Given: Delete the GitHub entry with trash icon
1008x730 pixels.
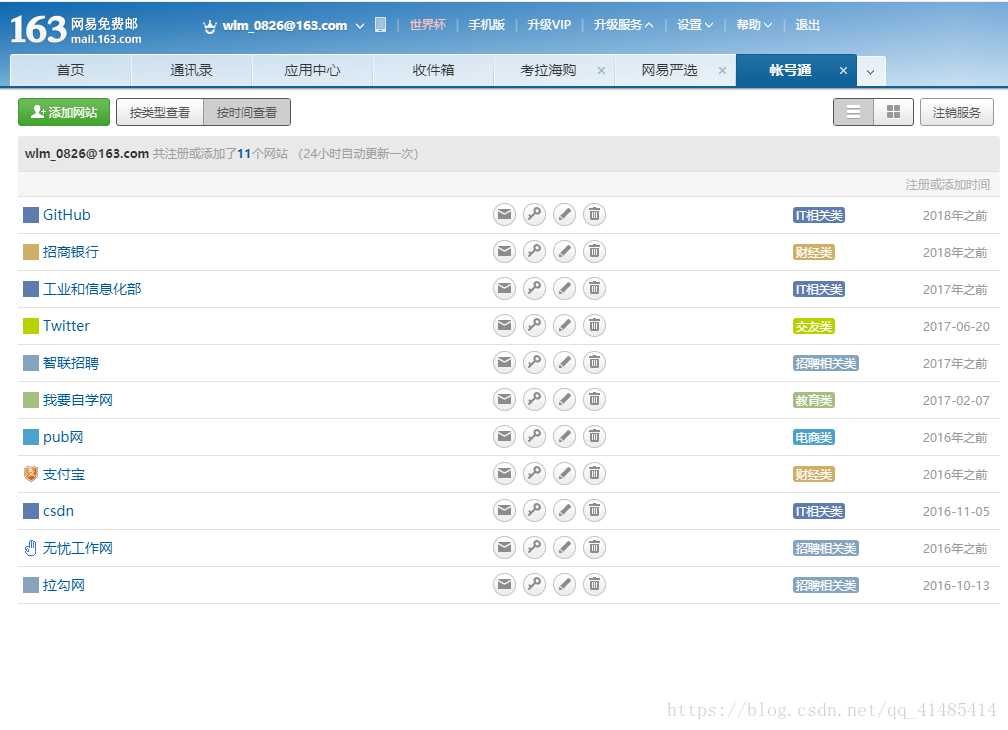Looking at the screenshot, I should (595, 215).
